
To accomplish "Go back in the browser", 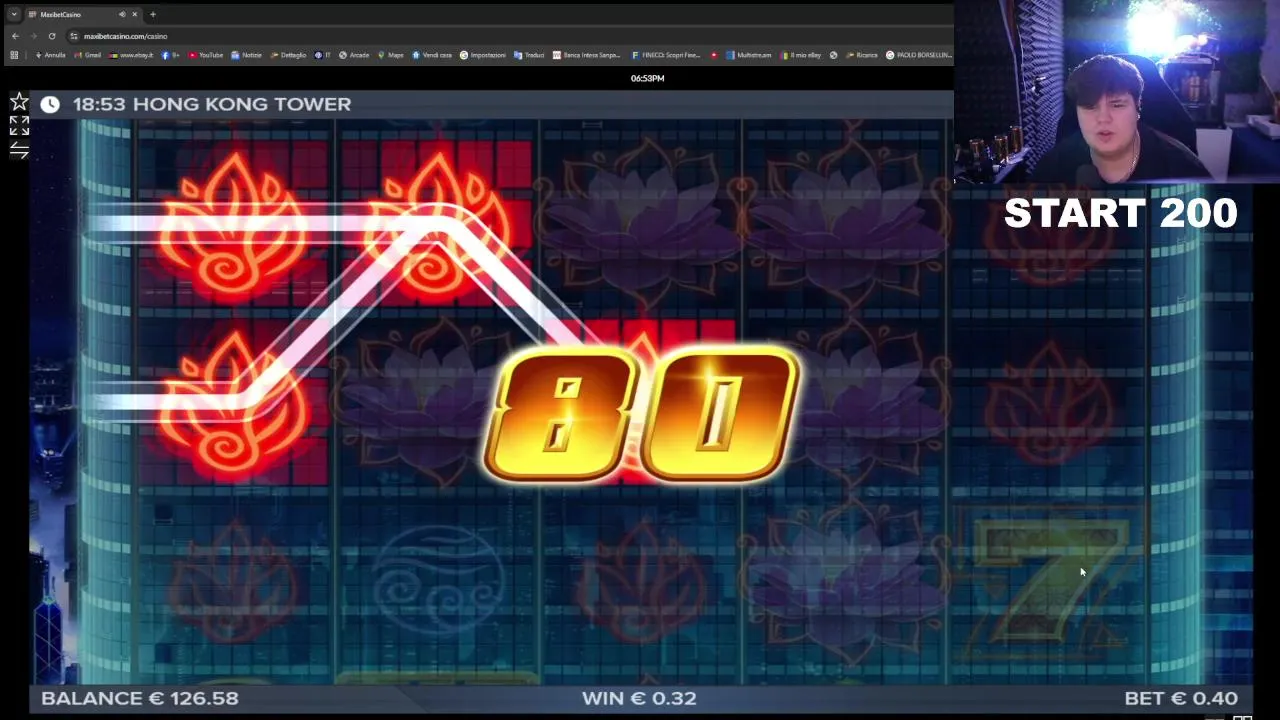I will pos(15,36).
